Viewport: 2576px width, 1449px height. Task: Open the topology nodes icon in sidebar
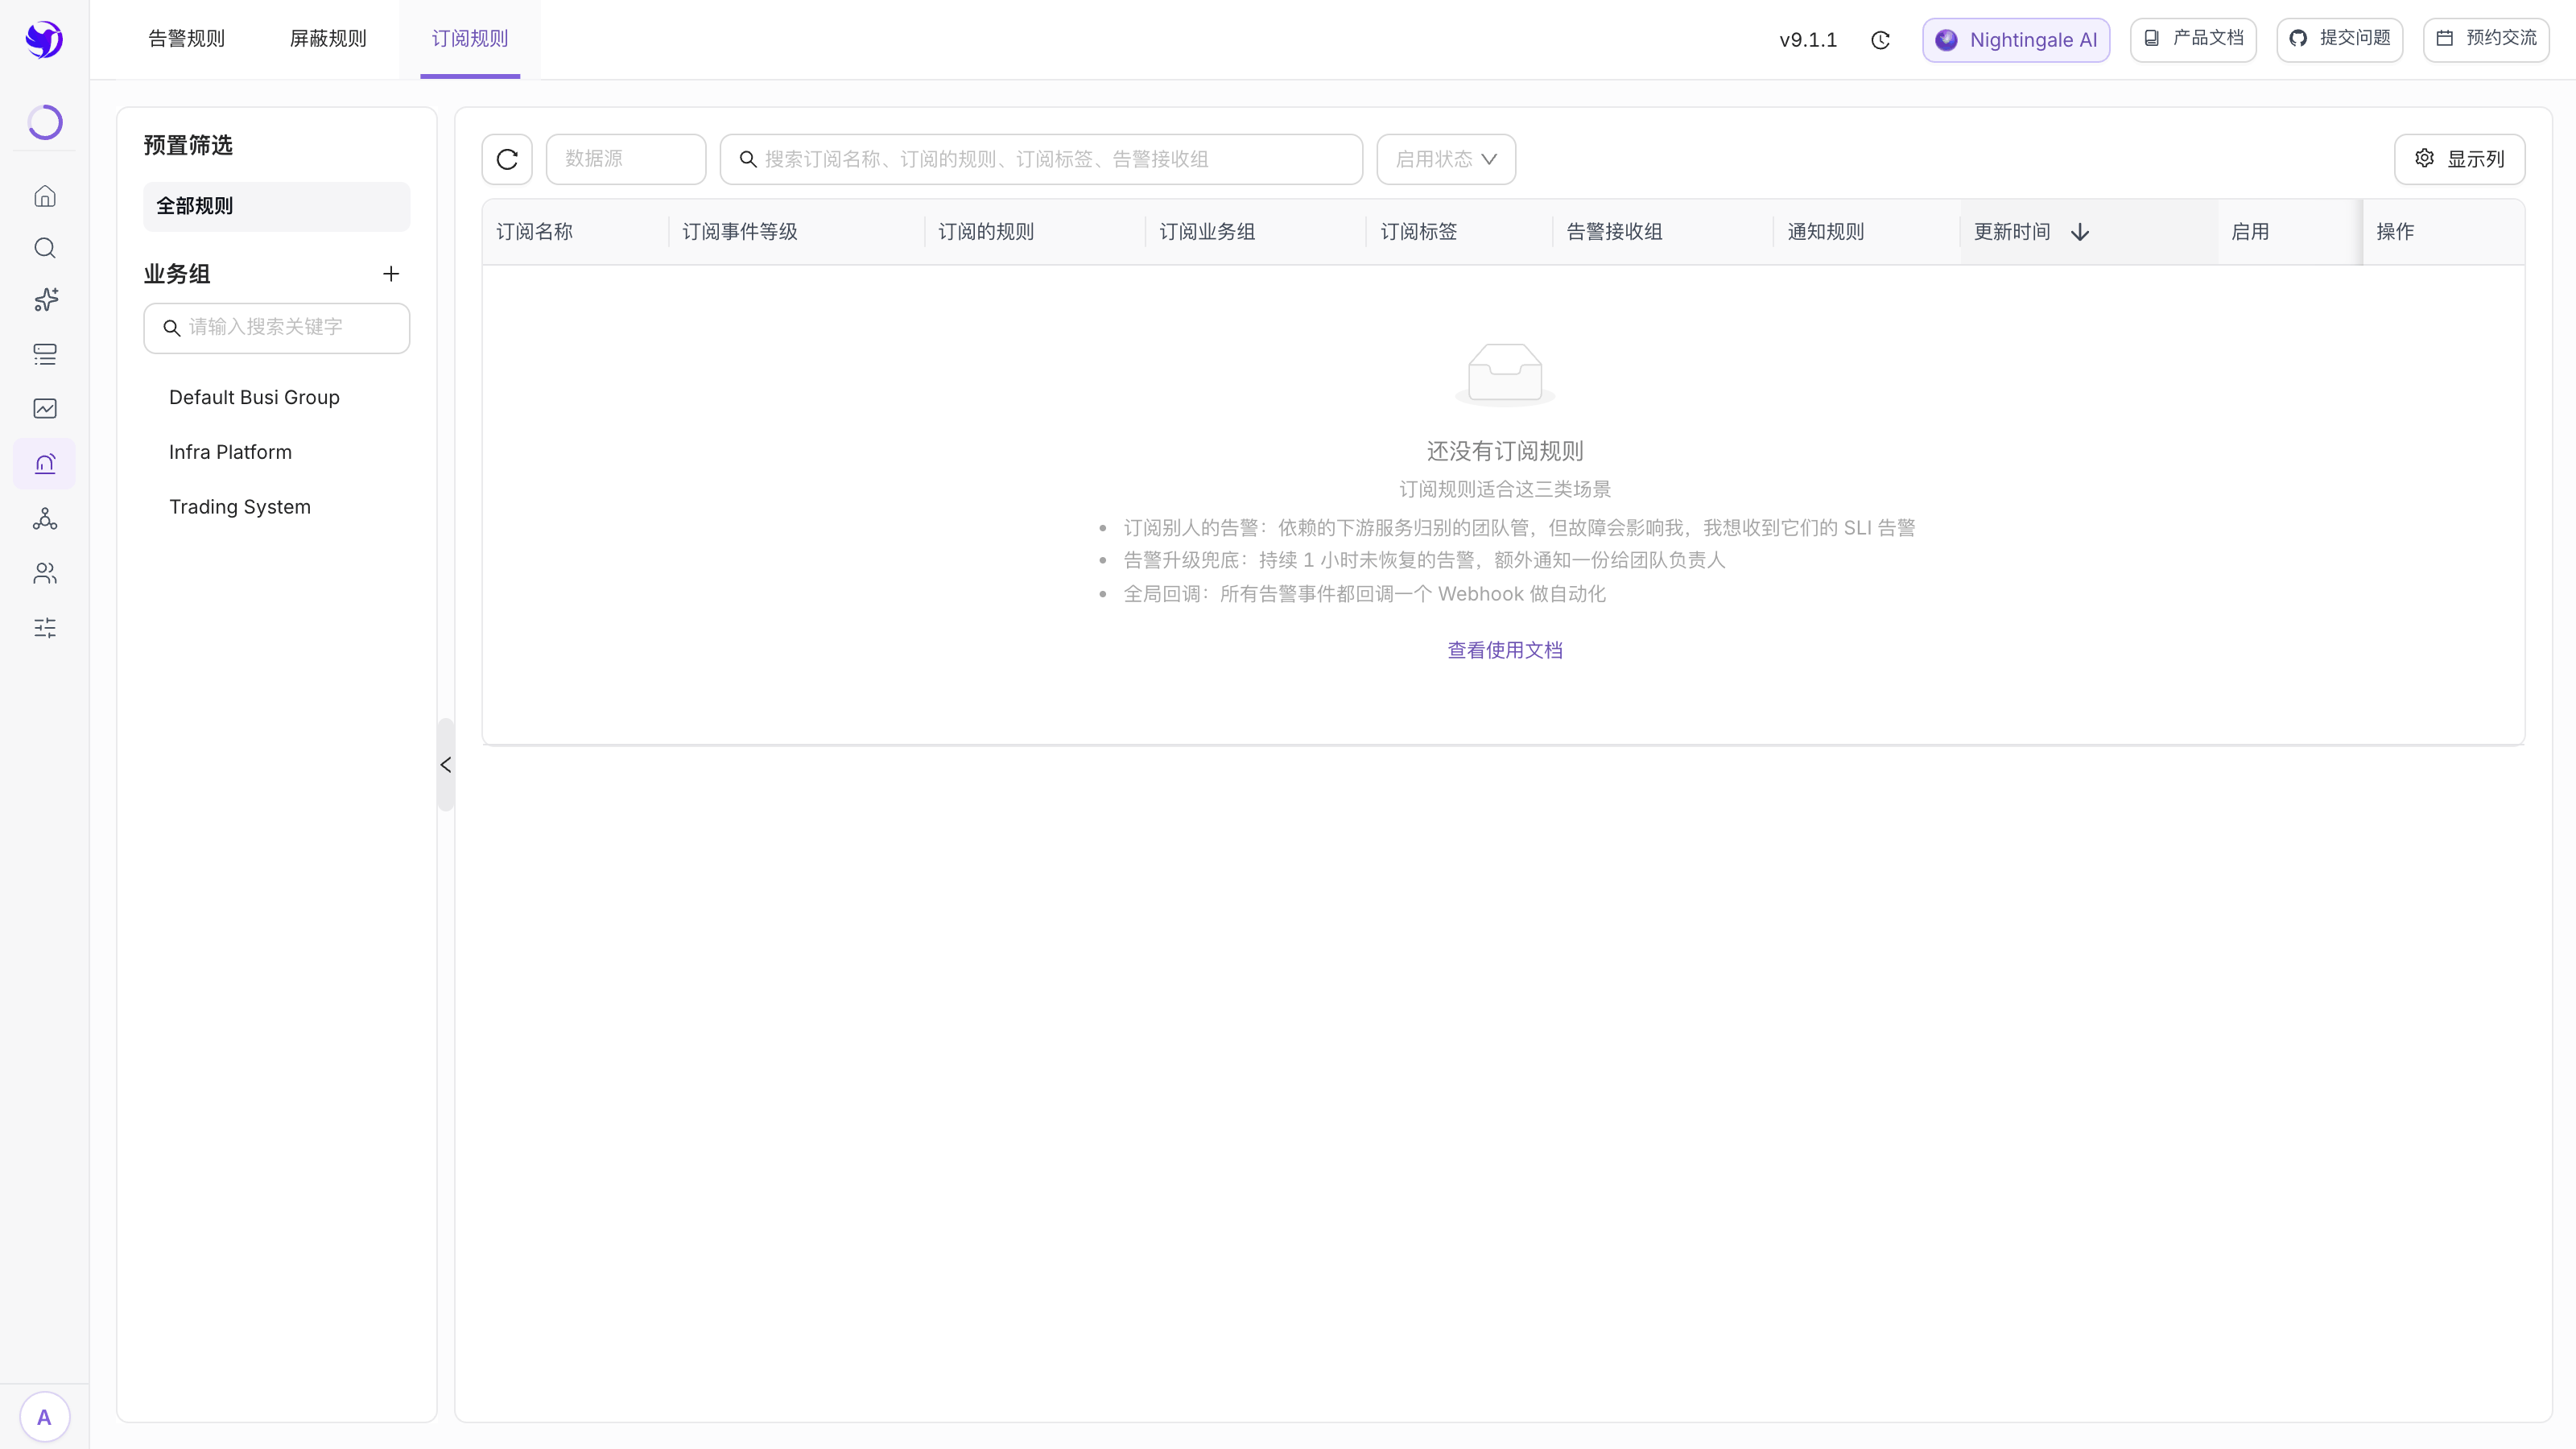pos(45,518)
